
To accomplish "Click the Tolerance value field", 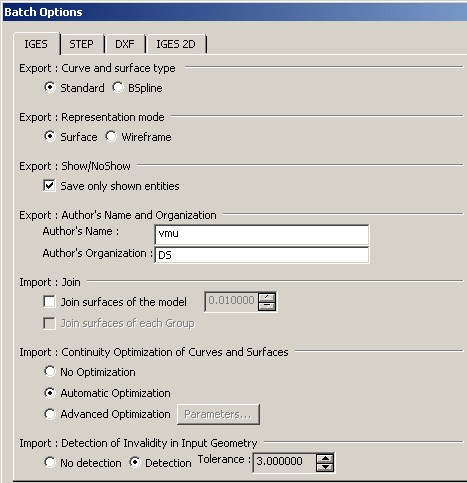I will point(284,462).
